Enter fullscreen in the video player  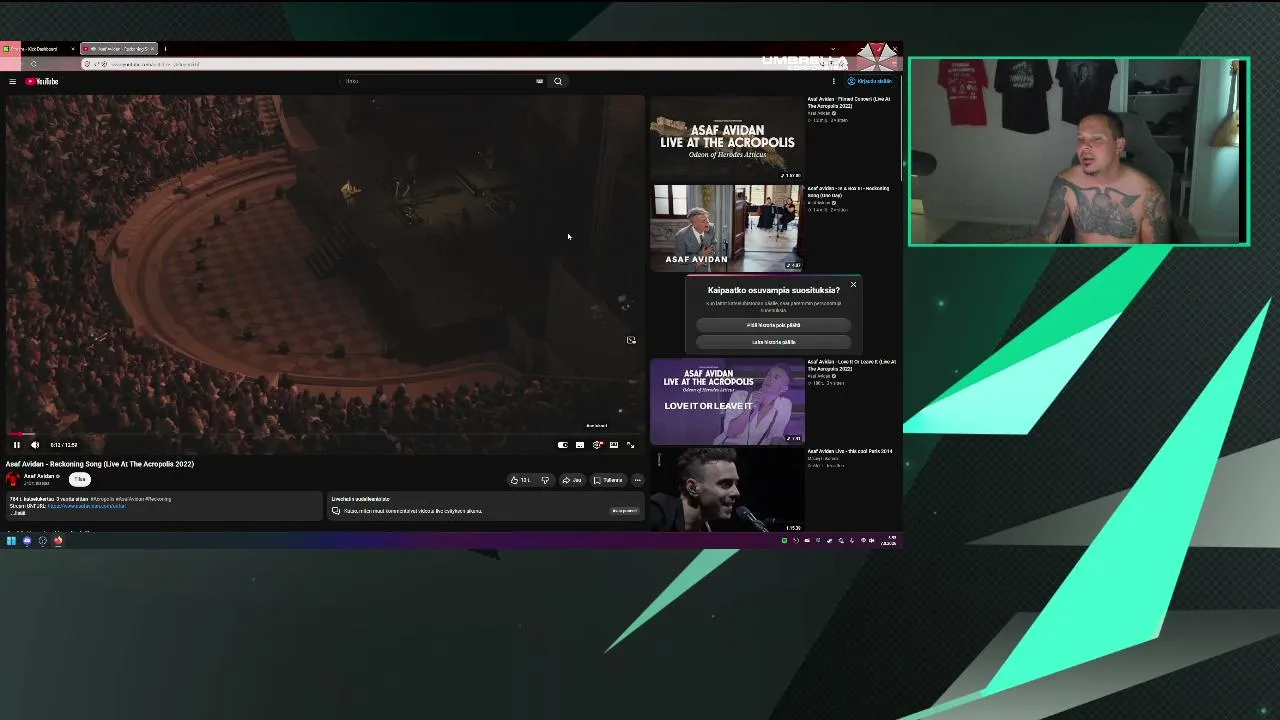tap(630, 445)
